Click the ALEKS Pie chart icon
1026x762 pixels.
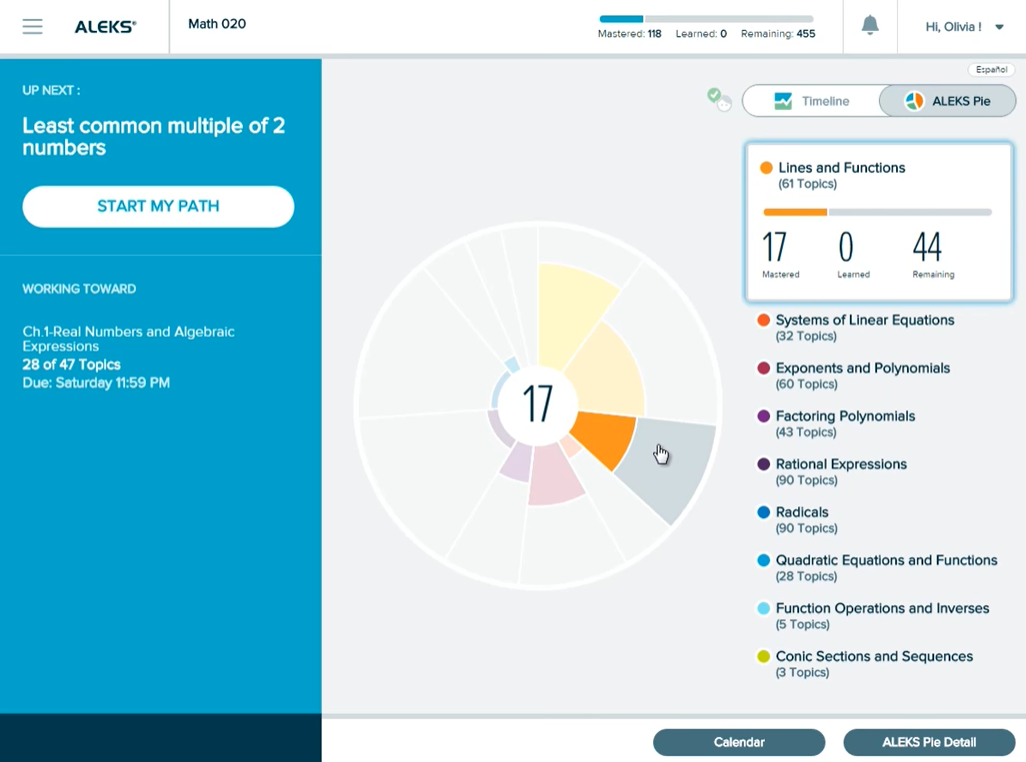tap(914, 101)
